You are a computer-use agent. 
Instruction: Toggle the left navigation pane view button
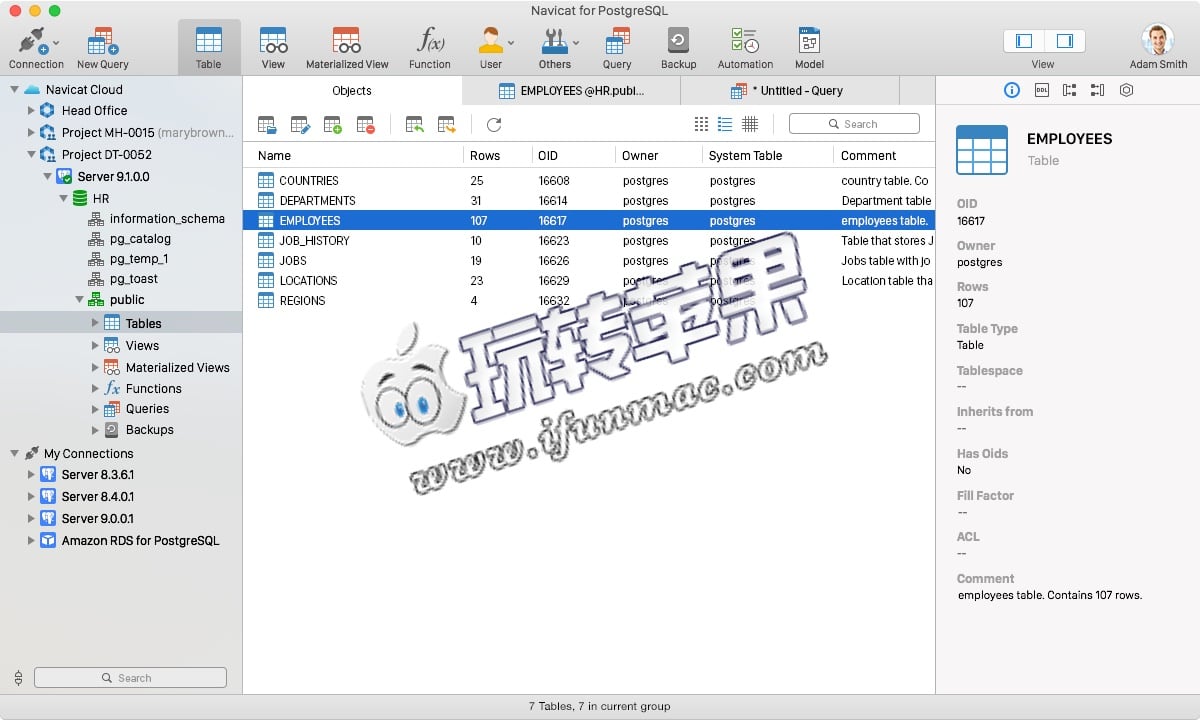pos(1024,41)
